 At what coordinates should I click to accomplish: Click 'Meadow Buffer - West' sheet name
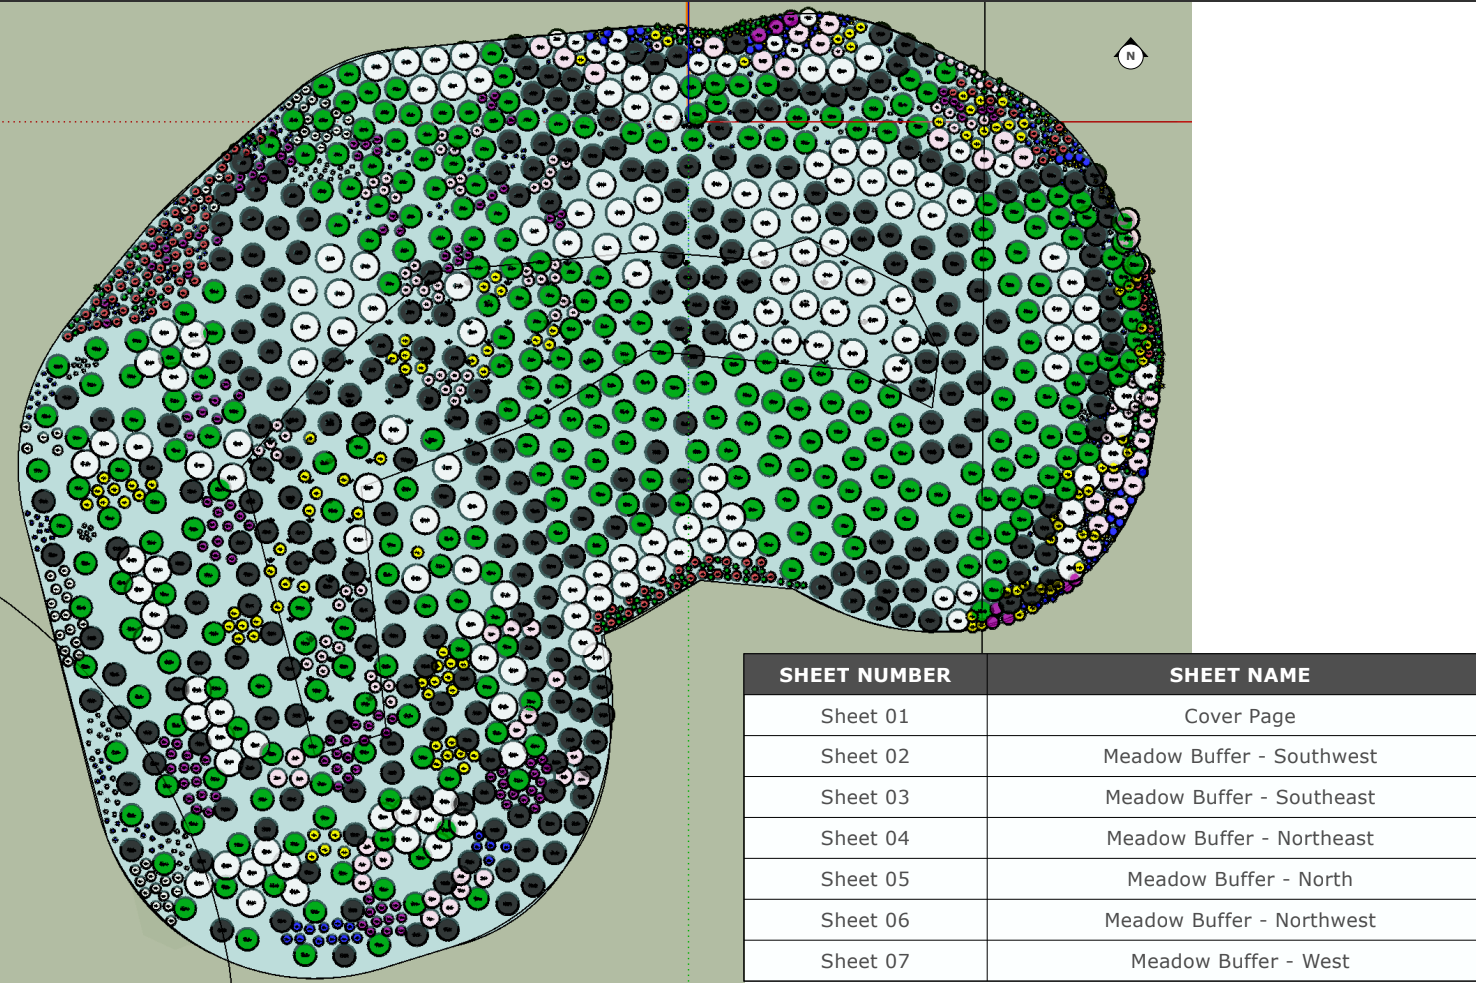point(1240,961)
